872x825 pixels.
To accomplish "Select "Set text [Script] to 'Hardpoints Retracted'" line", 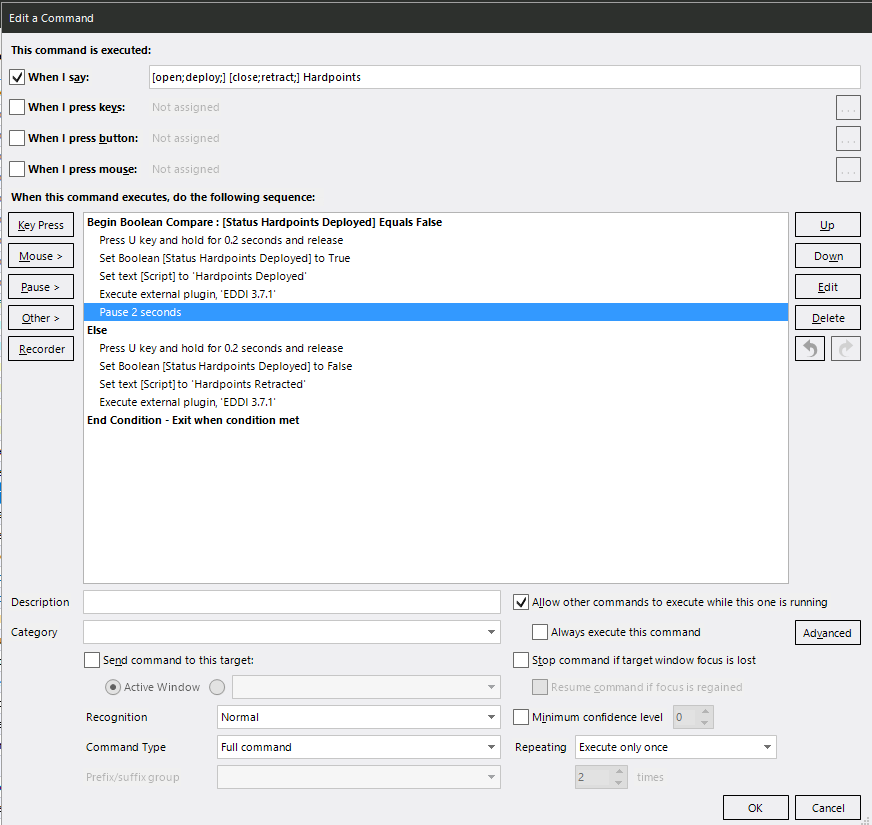I will coord(436,384).
